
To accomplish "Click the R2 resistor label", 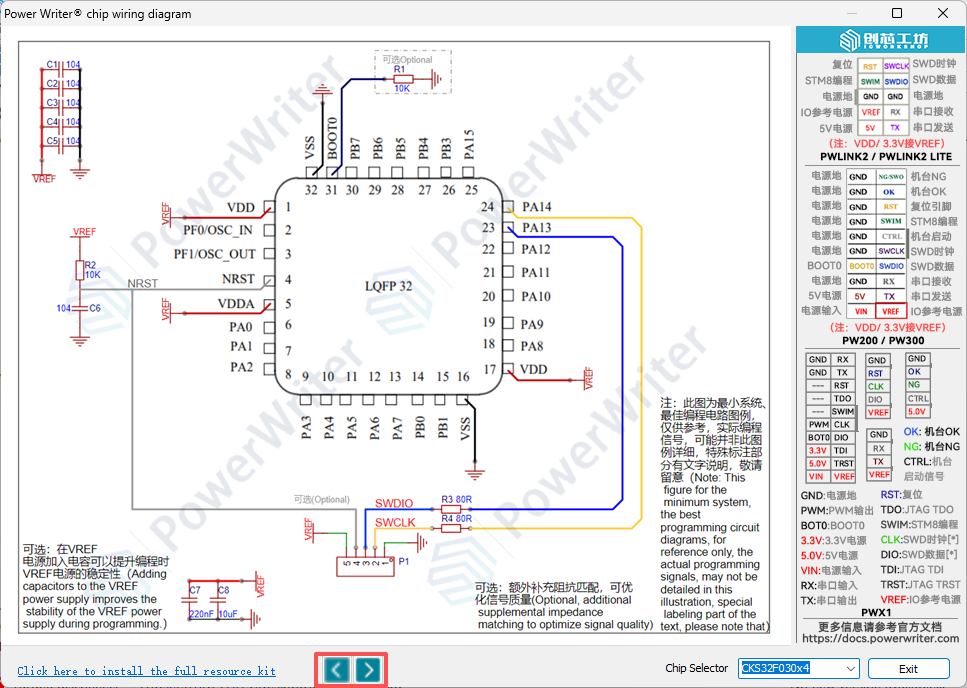I will [90, 265].
